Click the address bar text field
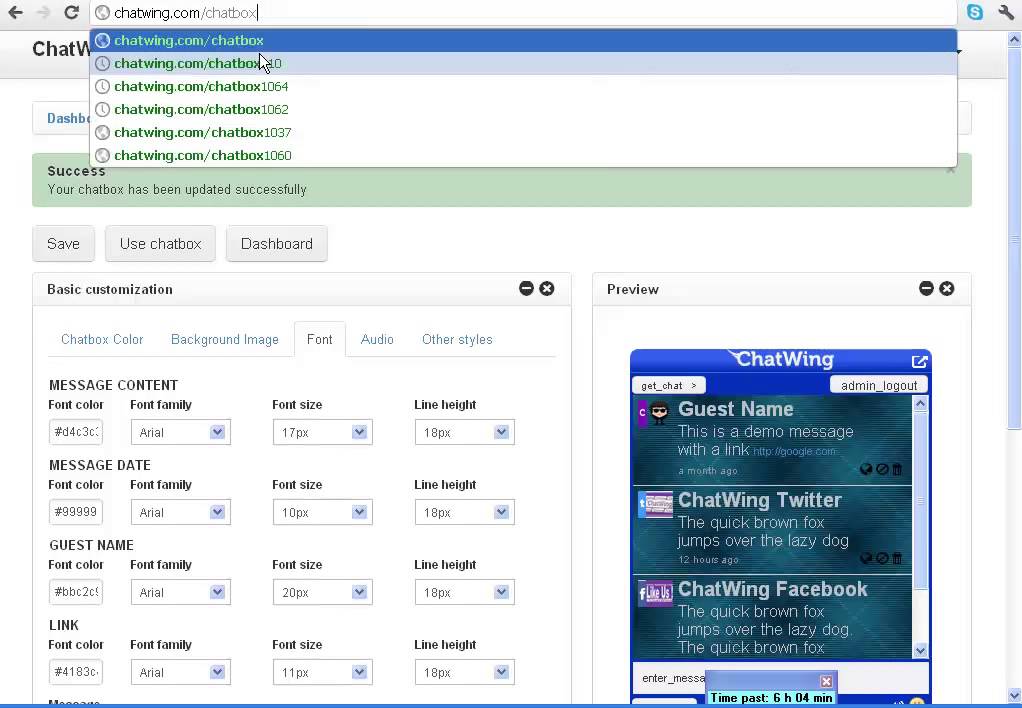1022x708 pixels. [523, 12]
